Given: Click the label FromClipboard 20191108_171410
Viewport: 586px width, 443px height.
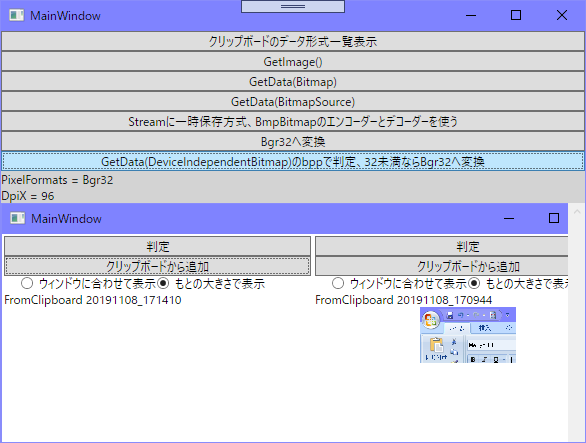Looking at the screenshot, I should click(93, 300).
